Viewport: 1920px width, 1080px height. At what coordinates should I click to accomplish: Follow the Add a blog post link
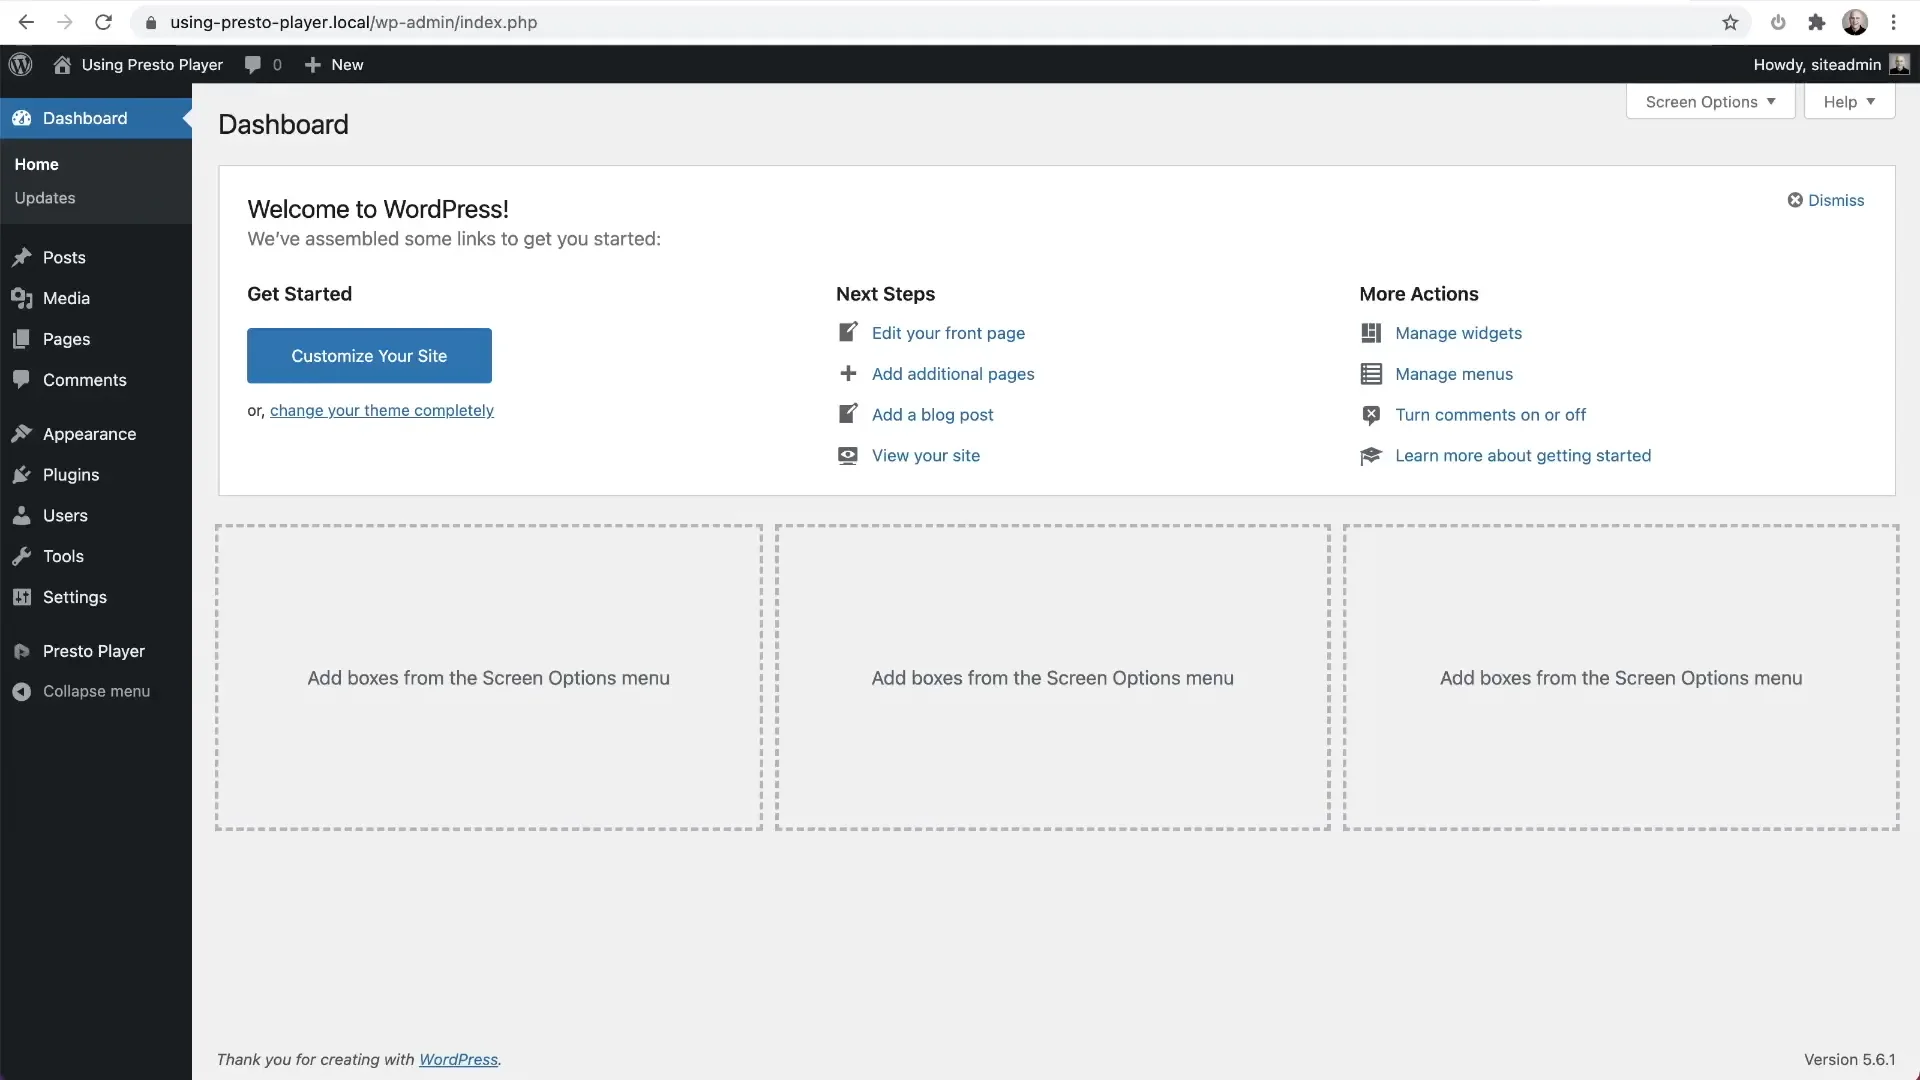coord(932,415)
